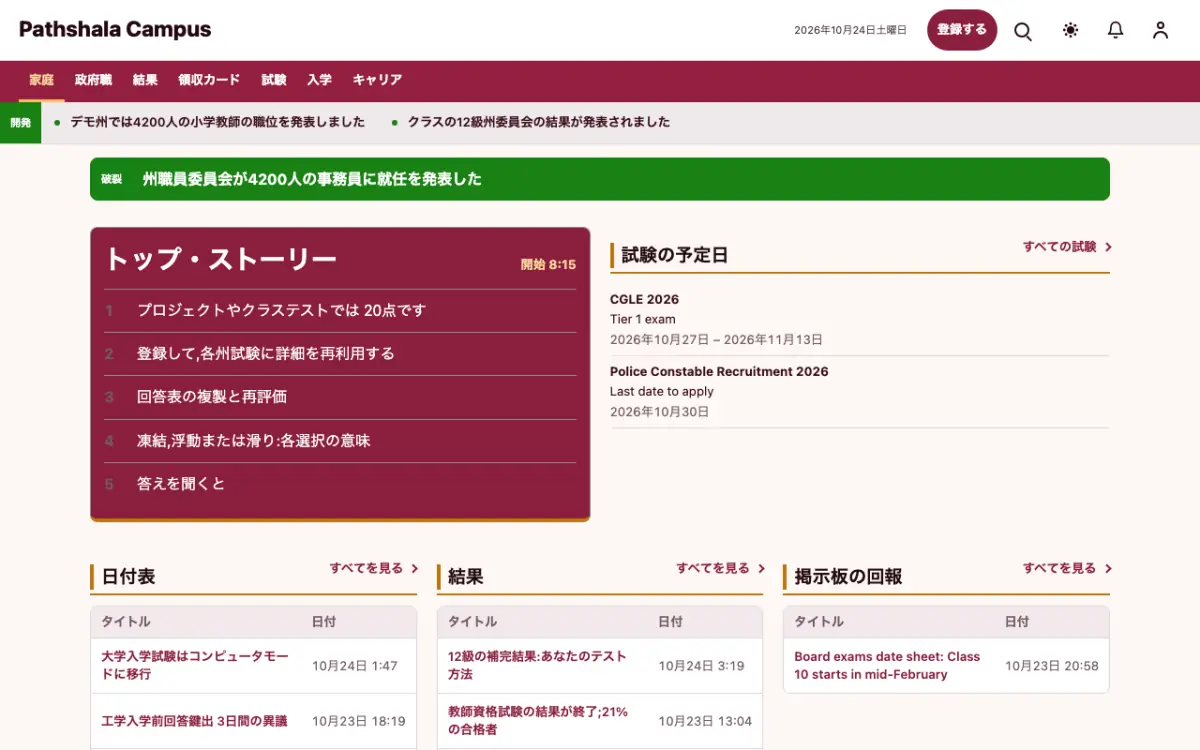Viewport: 1200px width, 750px height.
Task: Click the 10月24日 1:47 date cell
Action: click(x=354, y=666)
